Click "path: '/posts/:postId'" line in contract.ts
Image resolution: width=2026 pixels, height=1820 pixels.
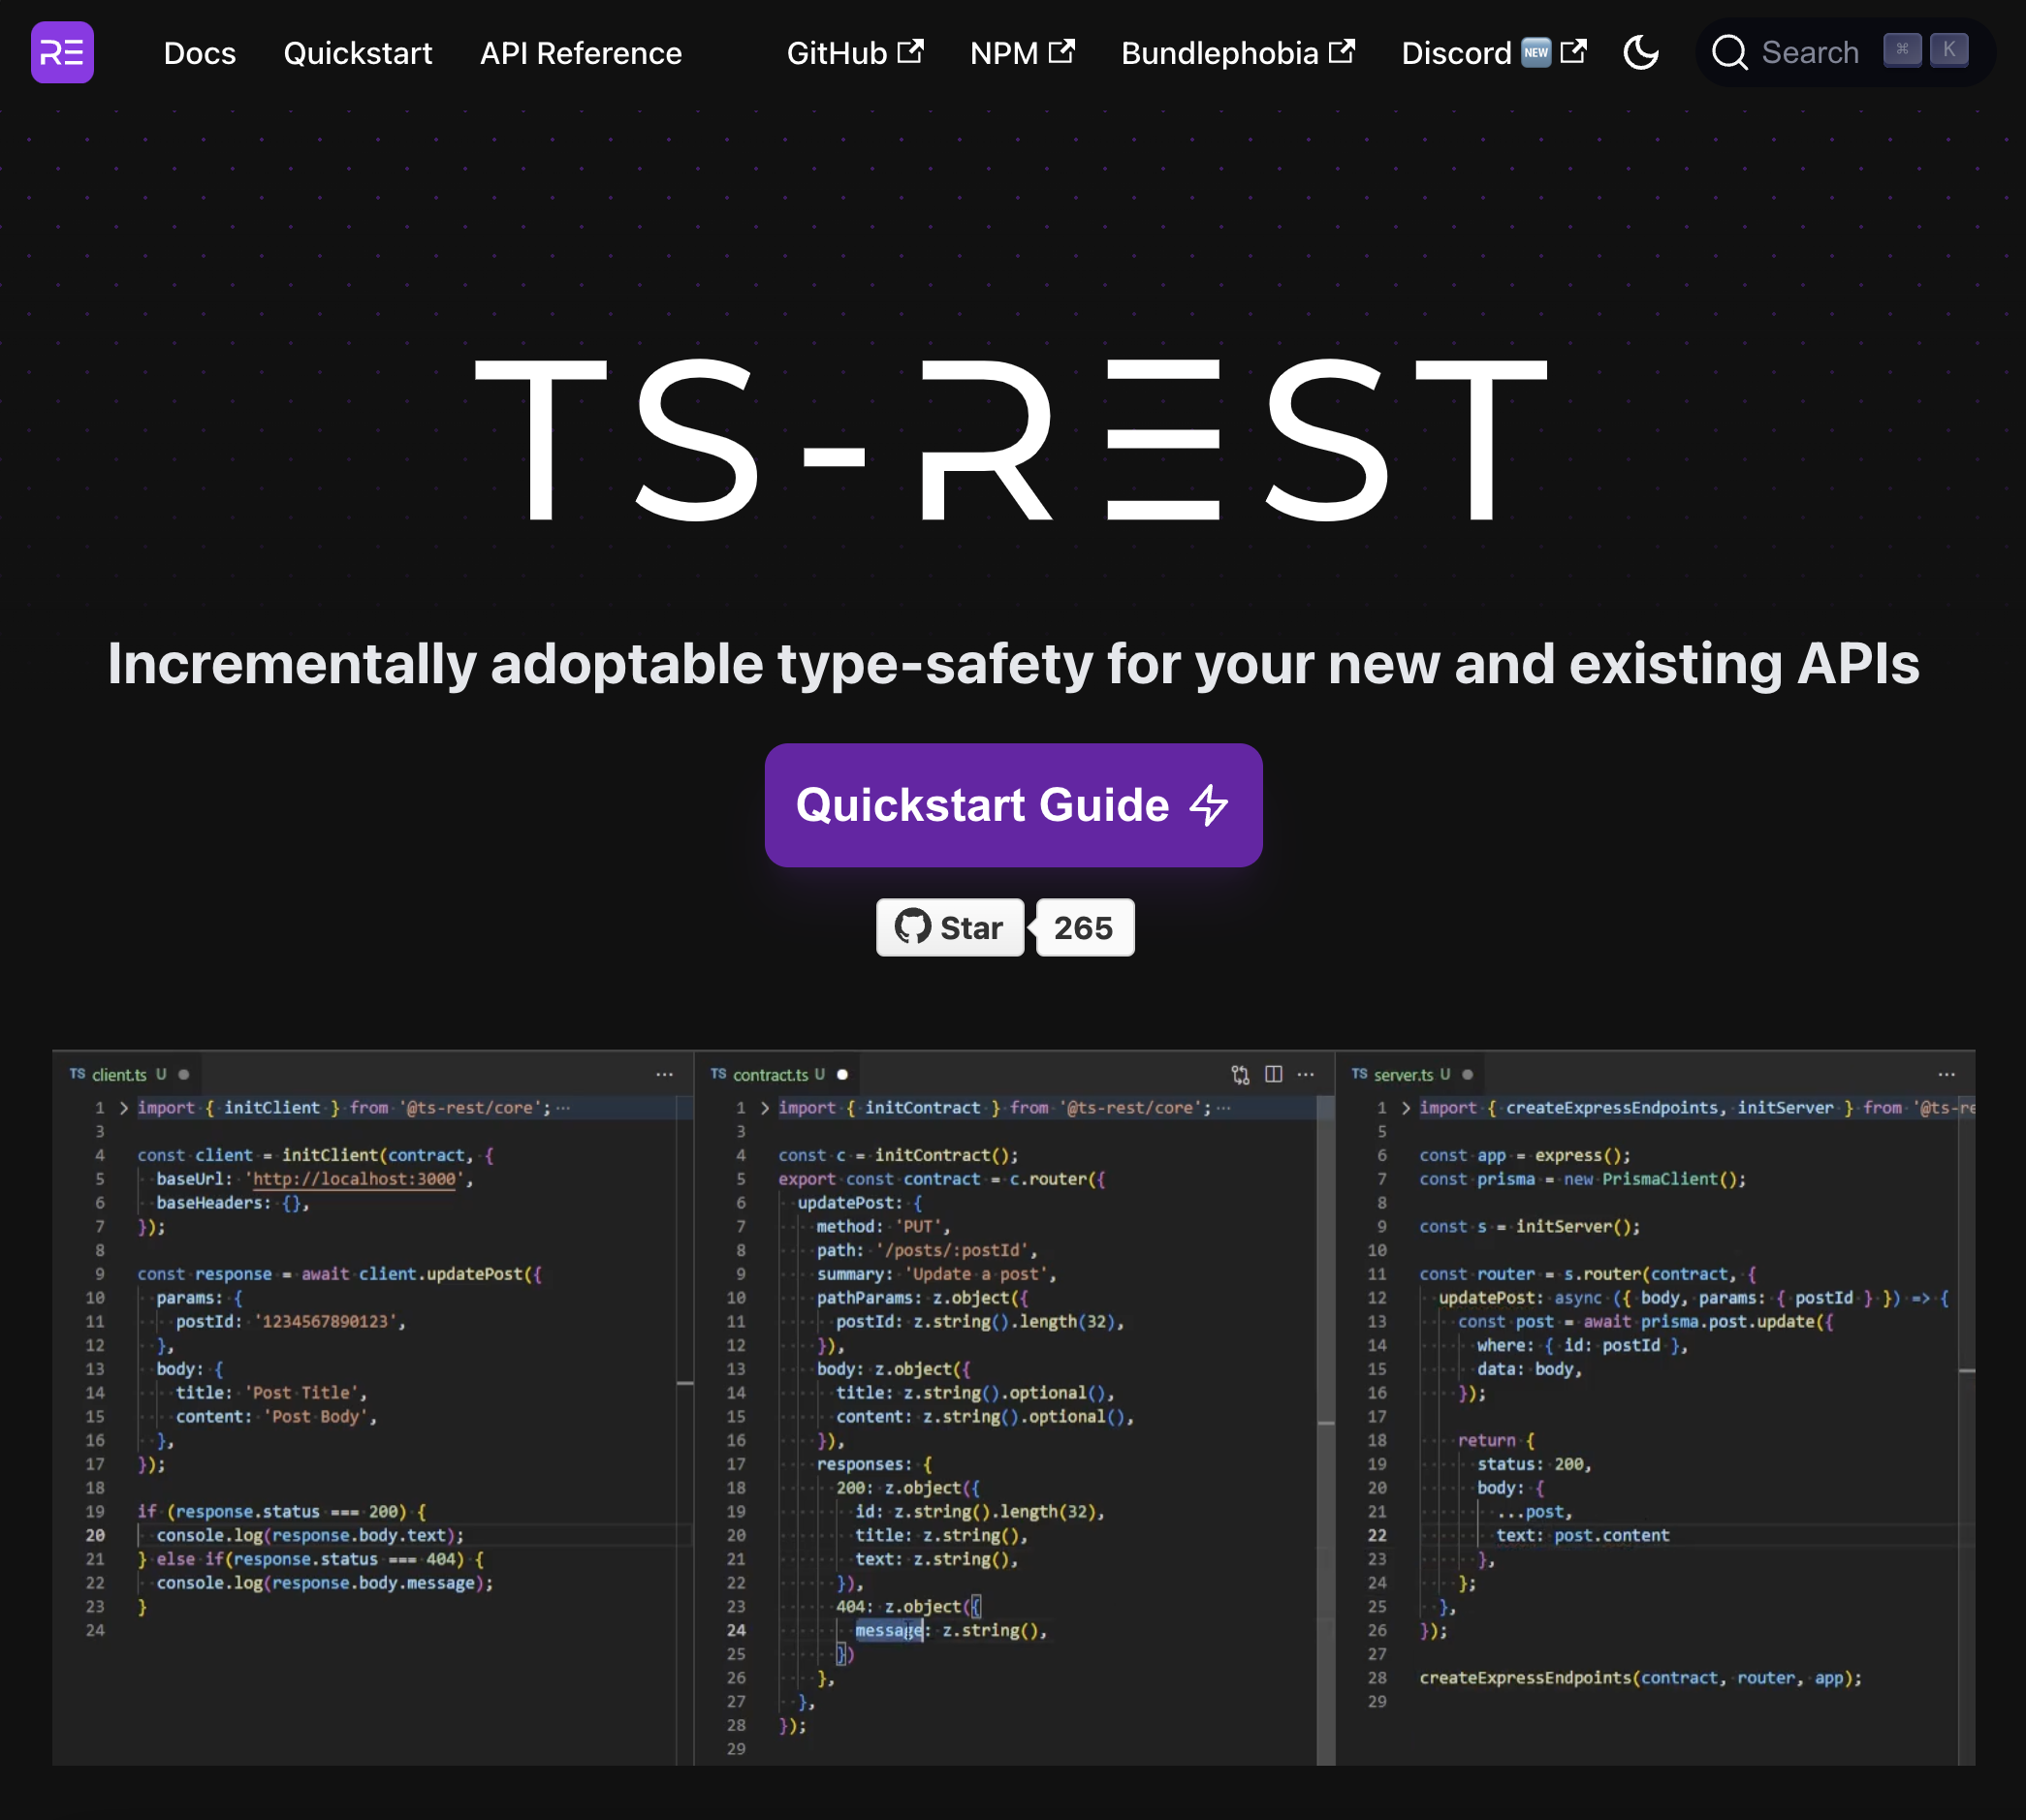click(927, 1250)
